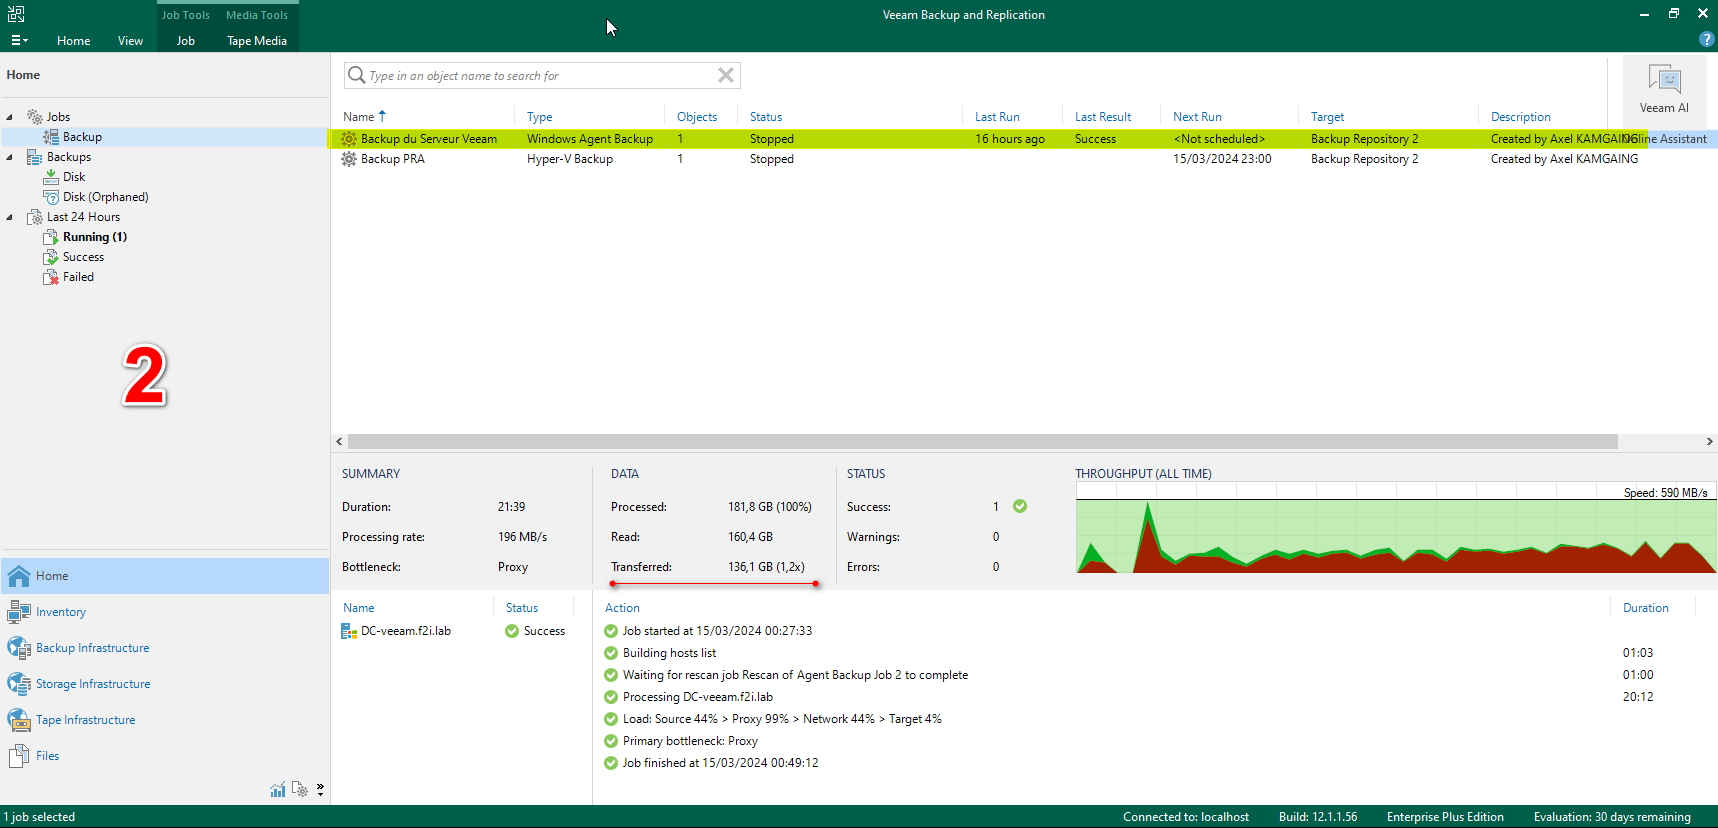
Task: Click the Storage Infrastructure icon
Action: [x=19, y=684]
